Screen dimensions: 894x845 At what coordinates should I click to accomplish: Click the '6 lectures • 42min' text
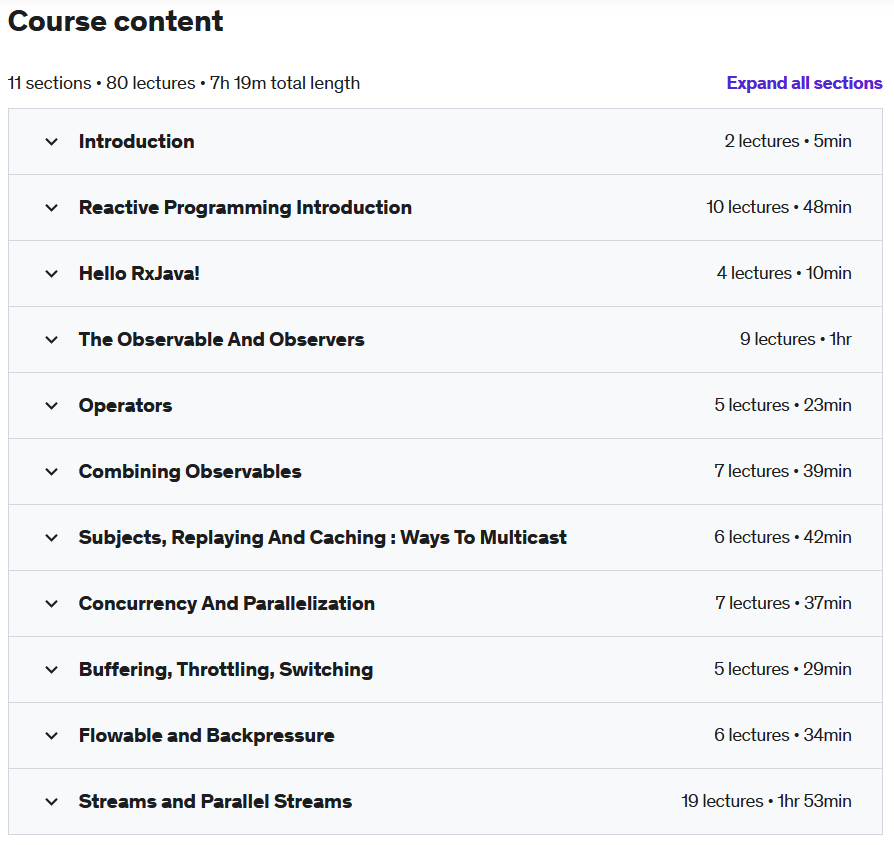(783, 537)
